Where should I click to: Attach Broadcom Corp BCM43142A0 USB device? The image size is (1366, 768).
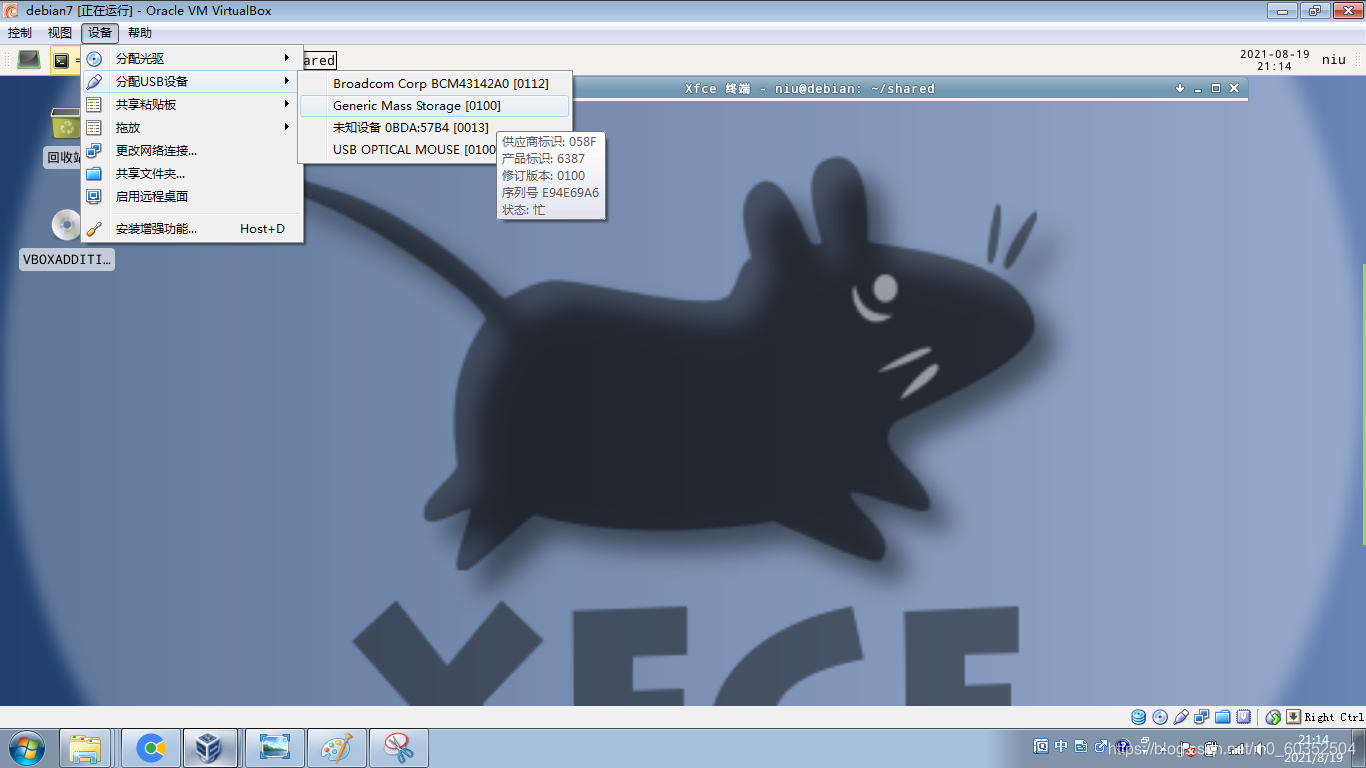[435, 84]
